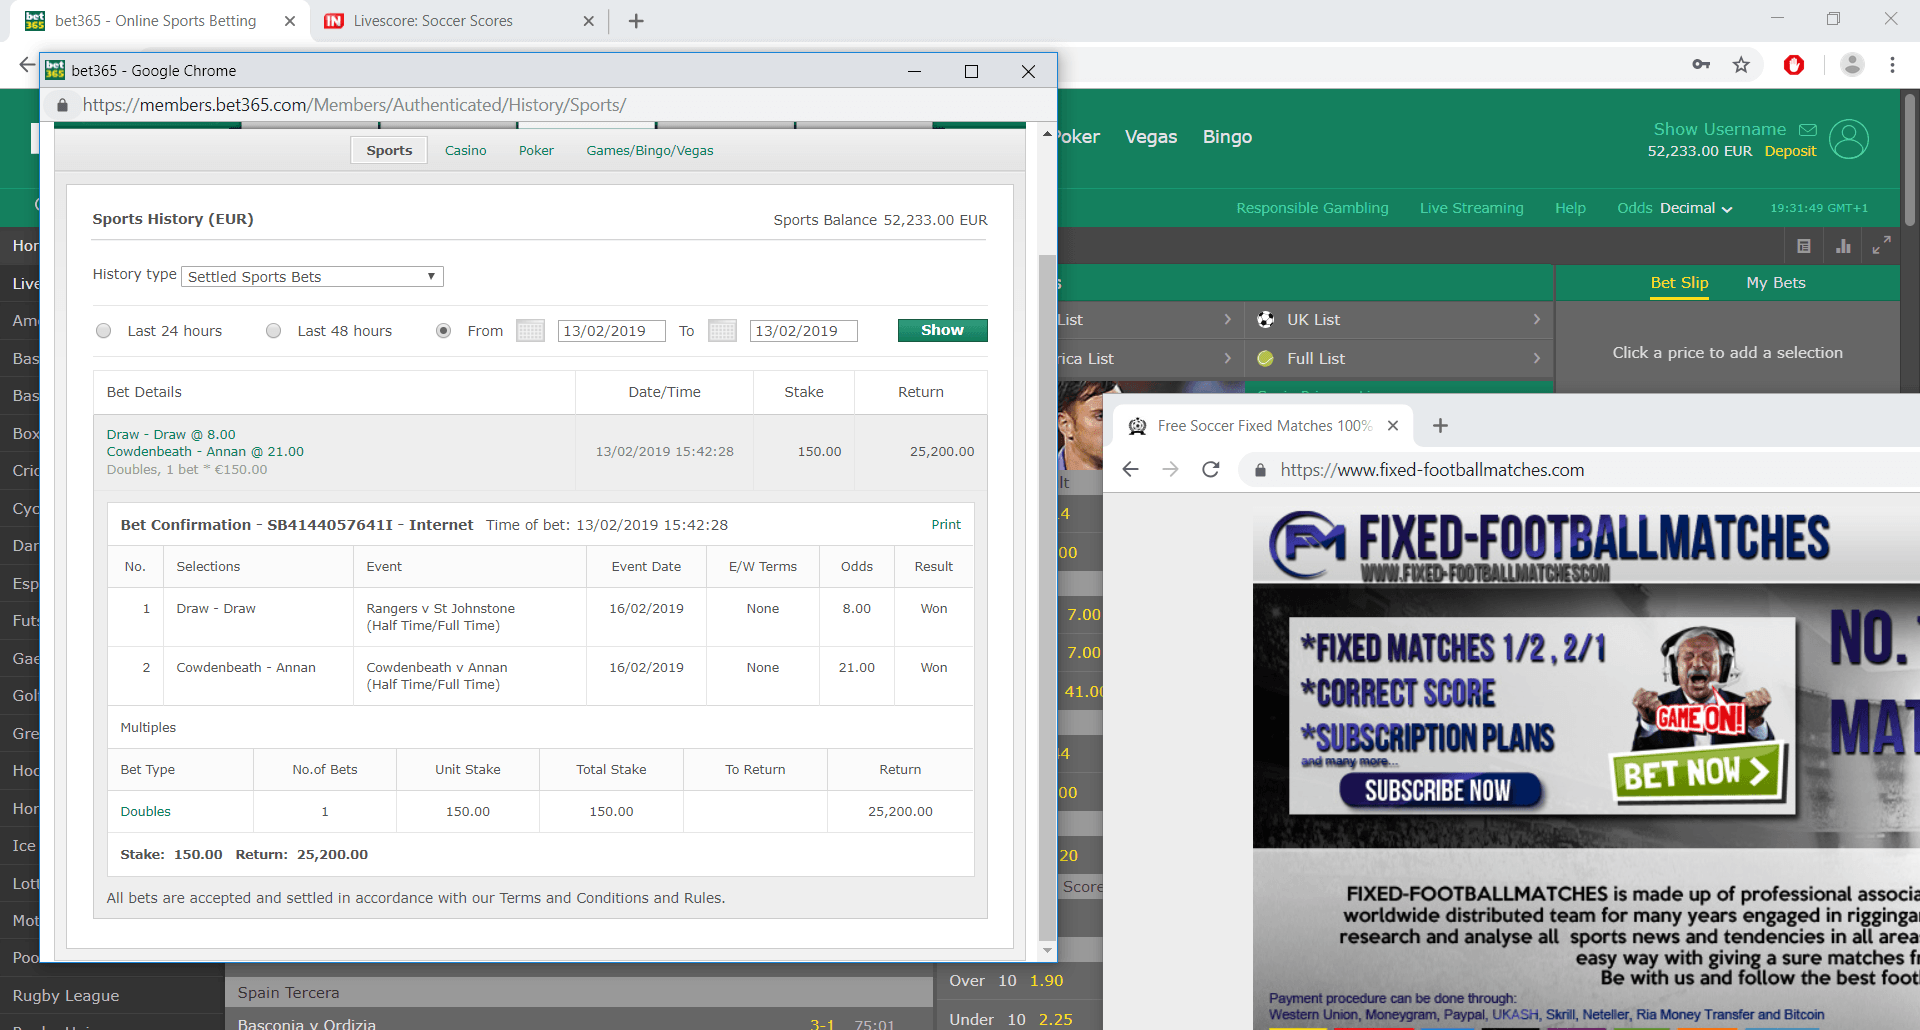Click the Rugby League sidebar item
1920x1030 pixels.
pos(66,996)
